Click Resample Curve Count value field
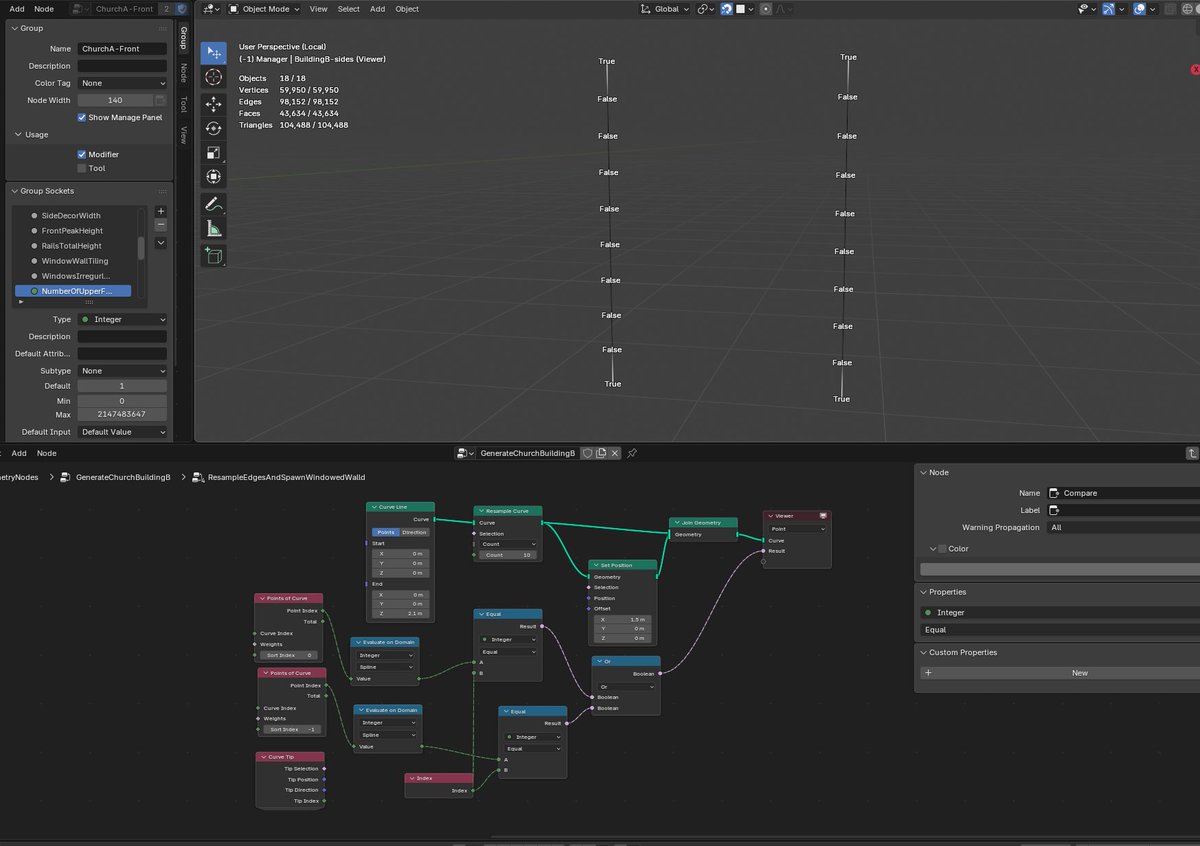Screen dimensions: 1200x846 tap(507, 554)
